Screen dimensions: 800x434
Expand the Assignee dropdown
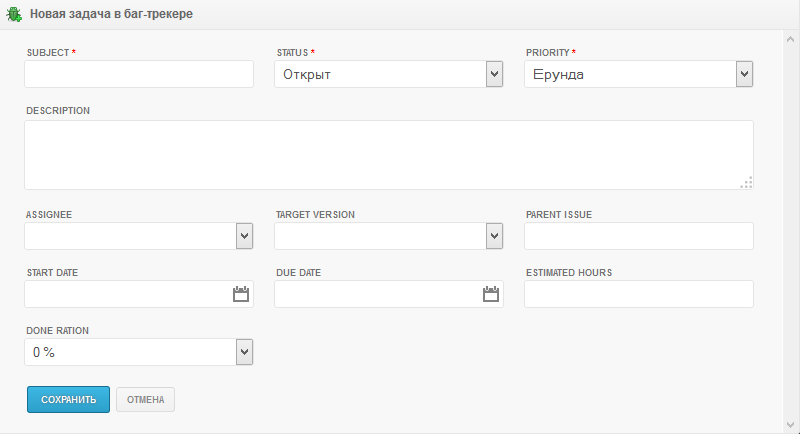243,236
